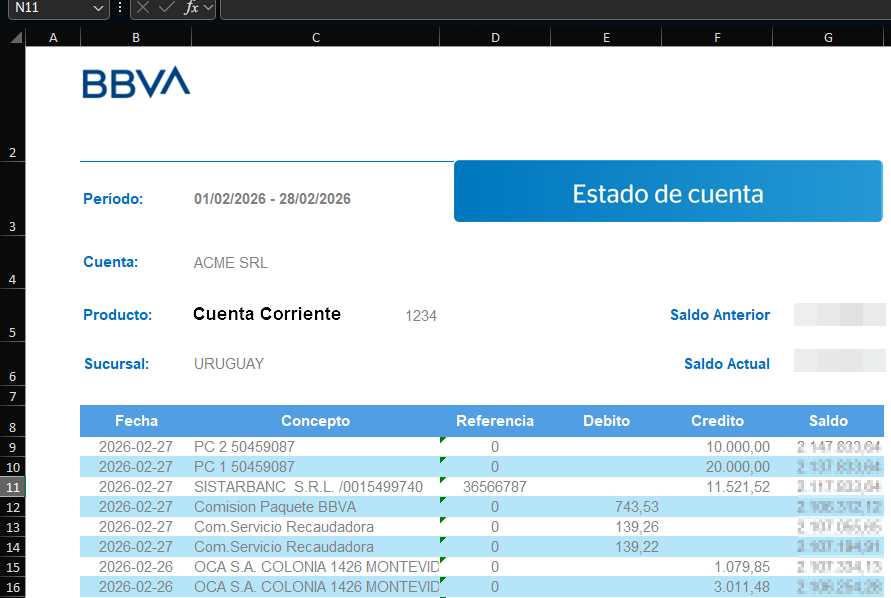Select row 12 header
The height and width of the screenshot is (598, 891).
coord(13,506)
